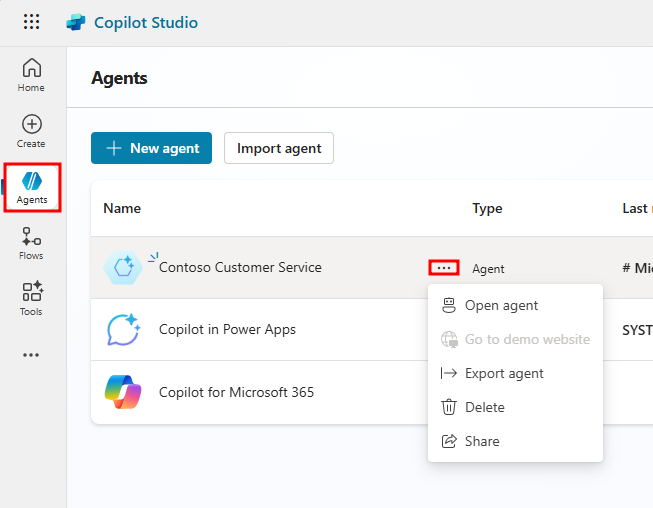Image resolution: width=653 pixels, height=508 pixels.
Task: Expand more sidebar options ellipsis
Action: pos(32,355)
